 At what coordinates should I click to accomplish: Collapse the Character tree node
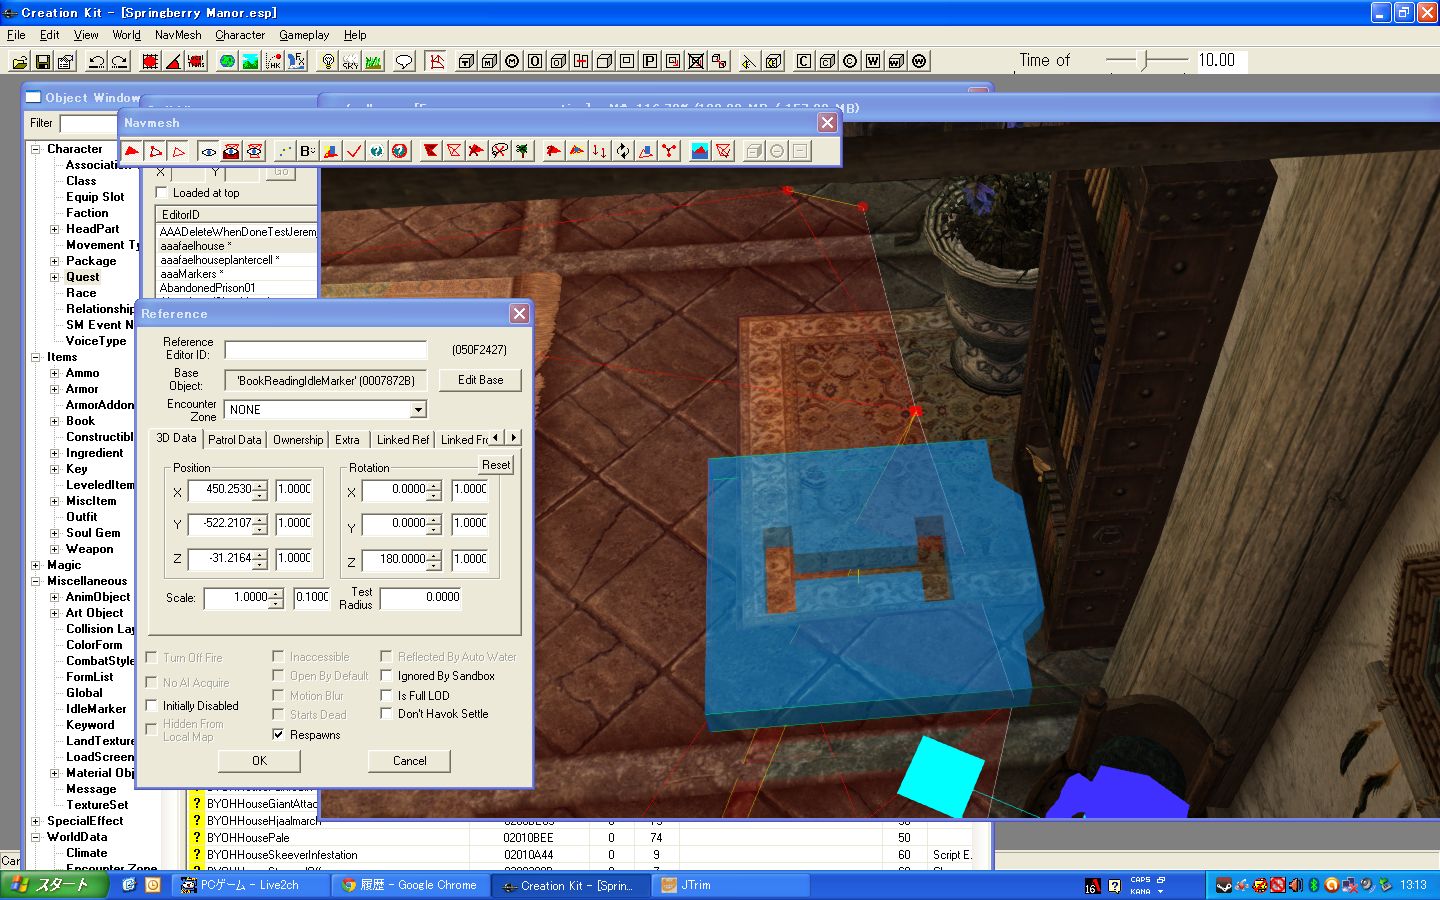36,149
